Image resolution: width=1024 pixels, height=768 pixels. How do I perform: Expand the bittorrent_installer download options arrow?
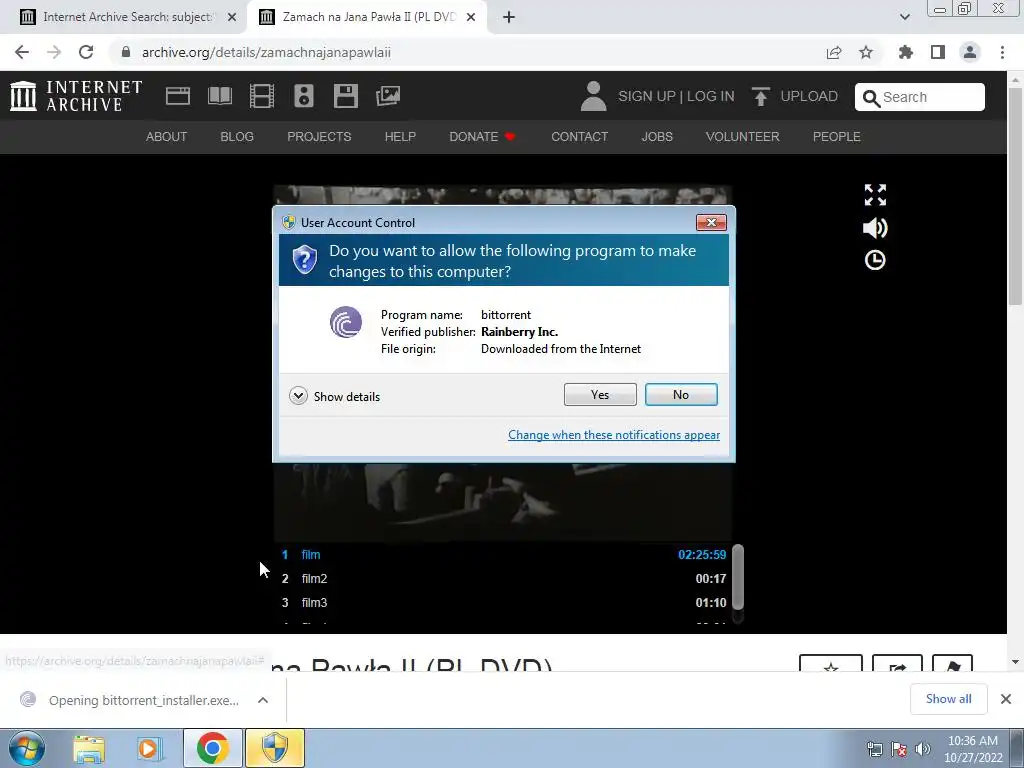(263, 700)
